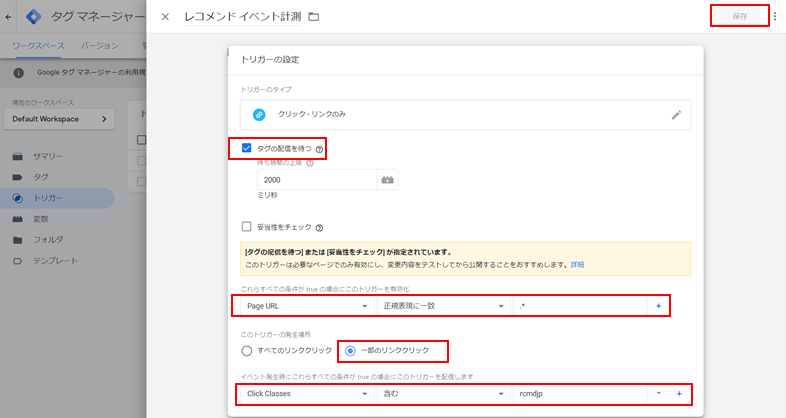The height and width of the screenshot is (418, 786).
Task: Open the Default Workspace selector
Action: [59, 119]
